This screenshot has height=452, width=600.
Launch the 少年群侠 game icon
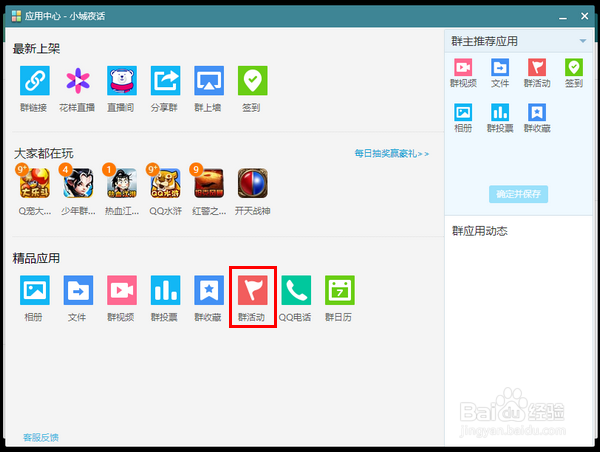click(78, 183)
